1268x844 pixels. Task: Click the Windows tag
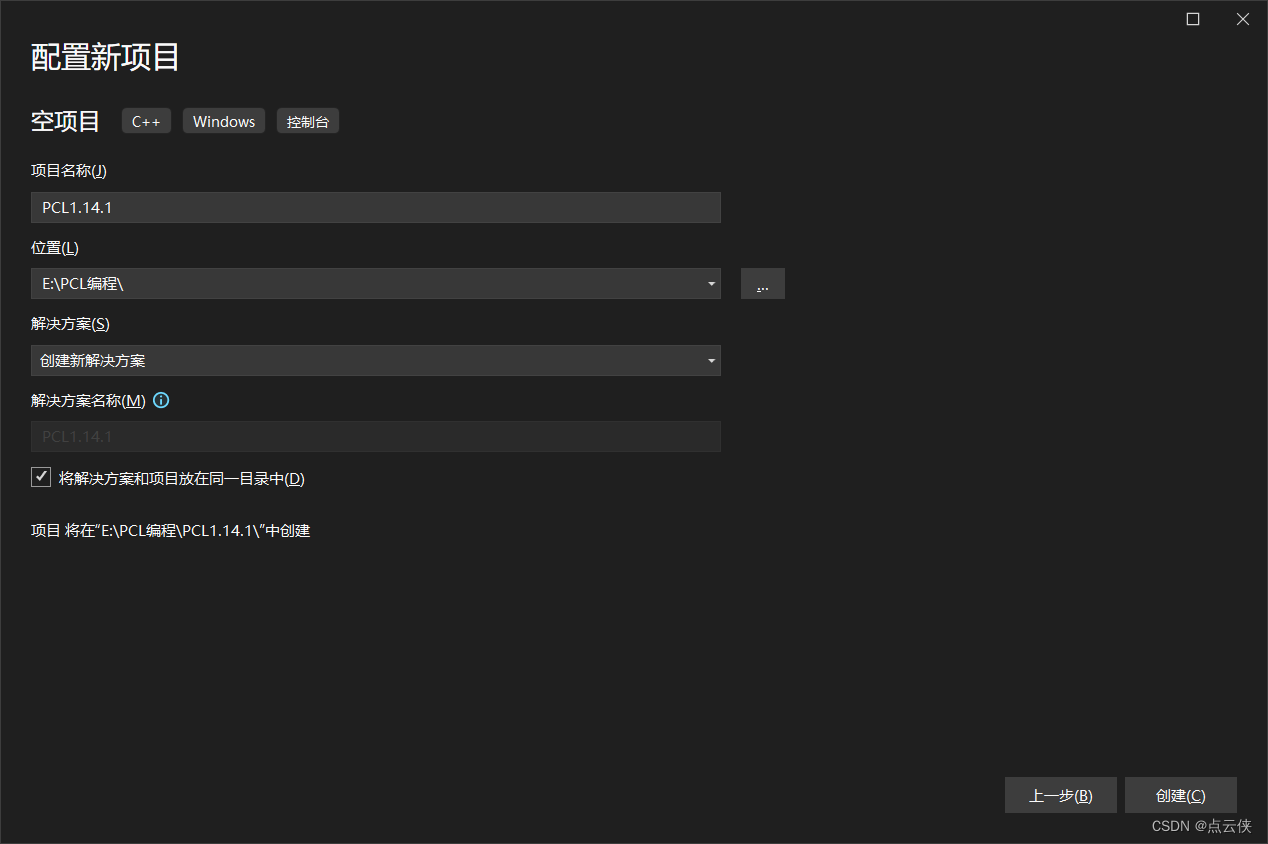tap(224, 121)
